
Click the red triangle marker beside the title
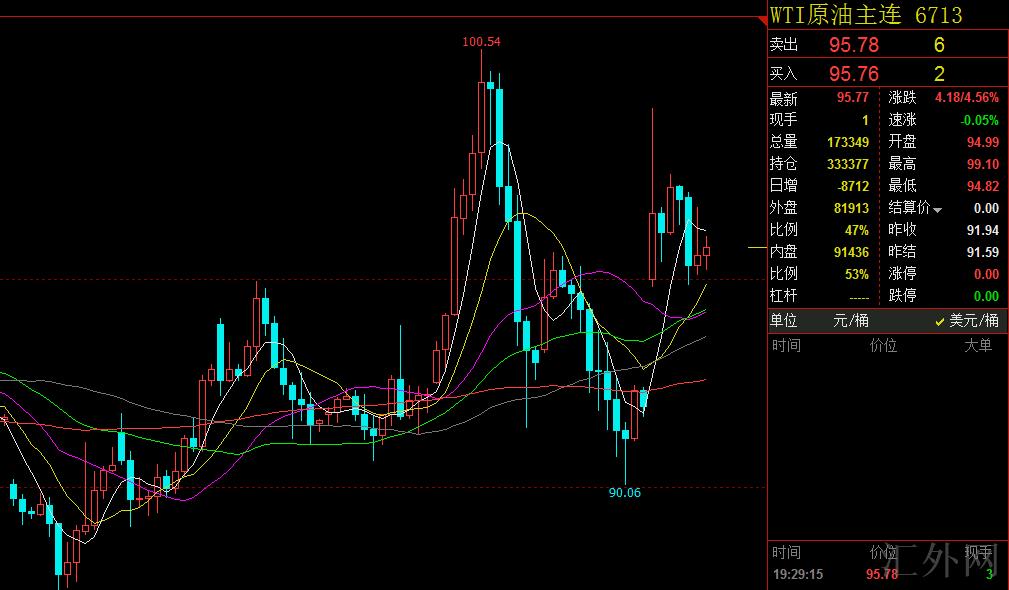click(x=762, y=21)
